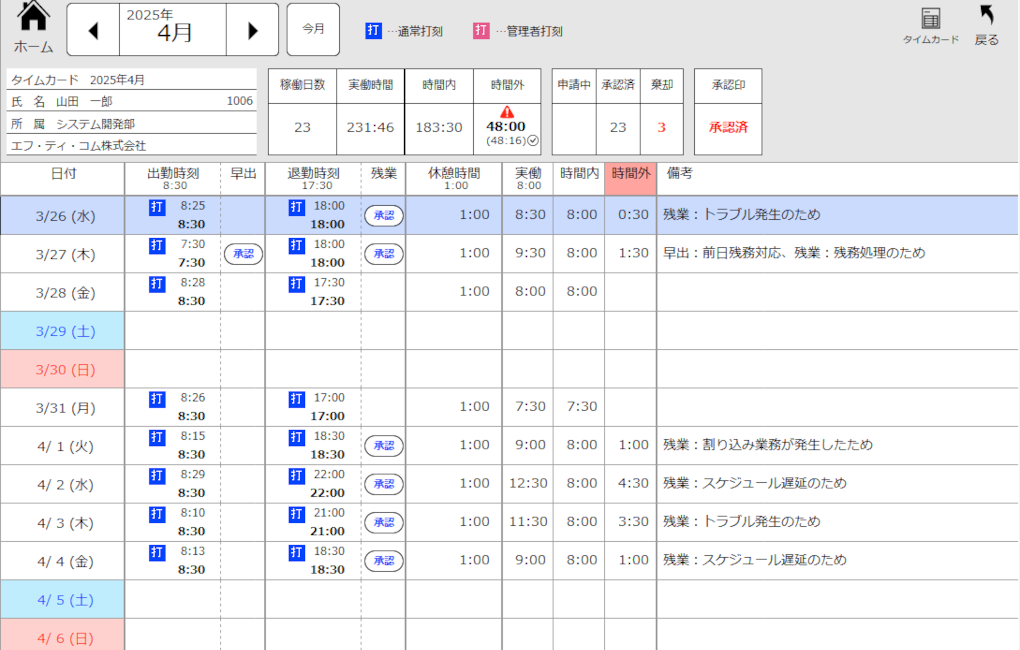Open the overtime approval badge for 4/1
Screen dimensions: 1020x650
tap(384, 446)
